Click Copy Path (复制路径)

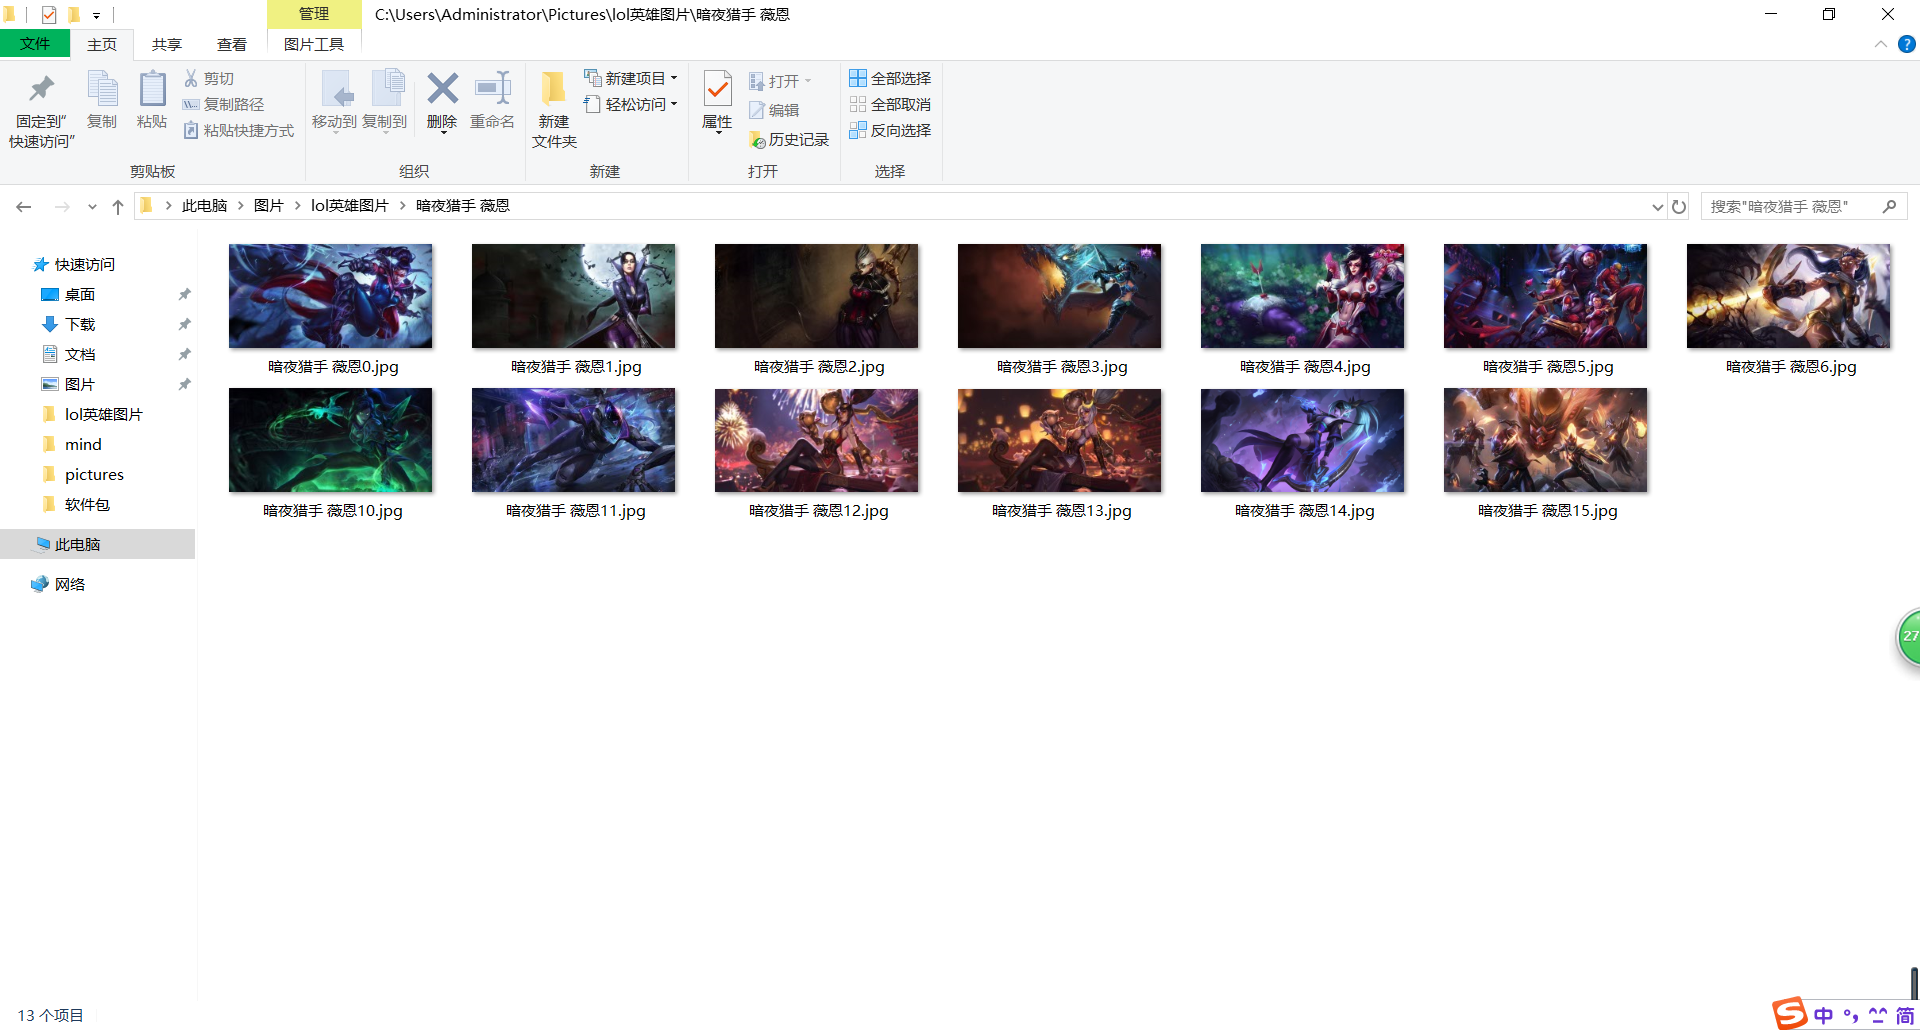click(224, 104)
